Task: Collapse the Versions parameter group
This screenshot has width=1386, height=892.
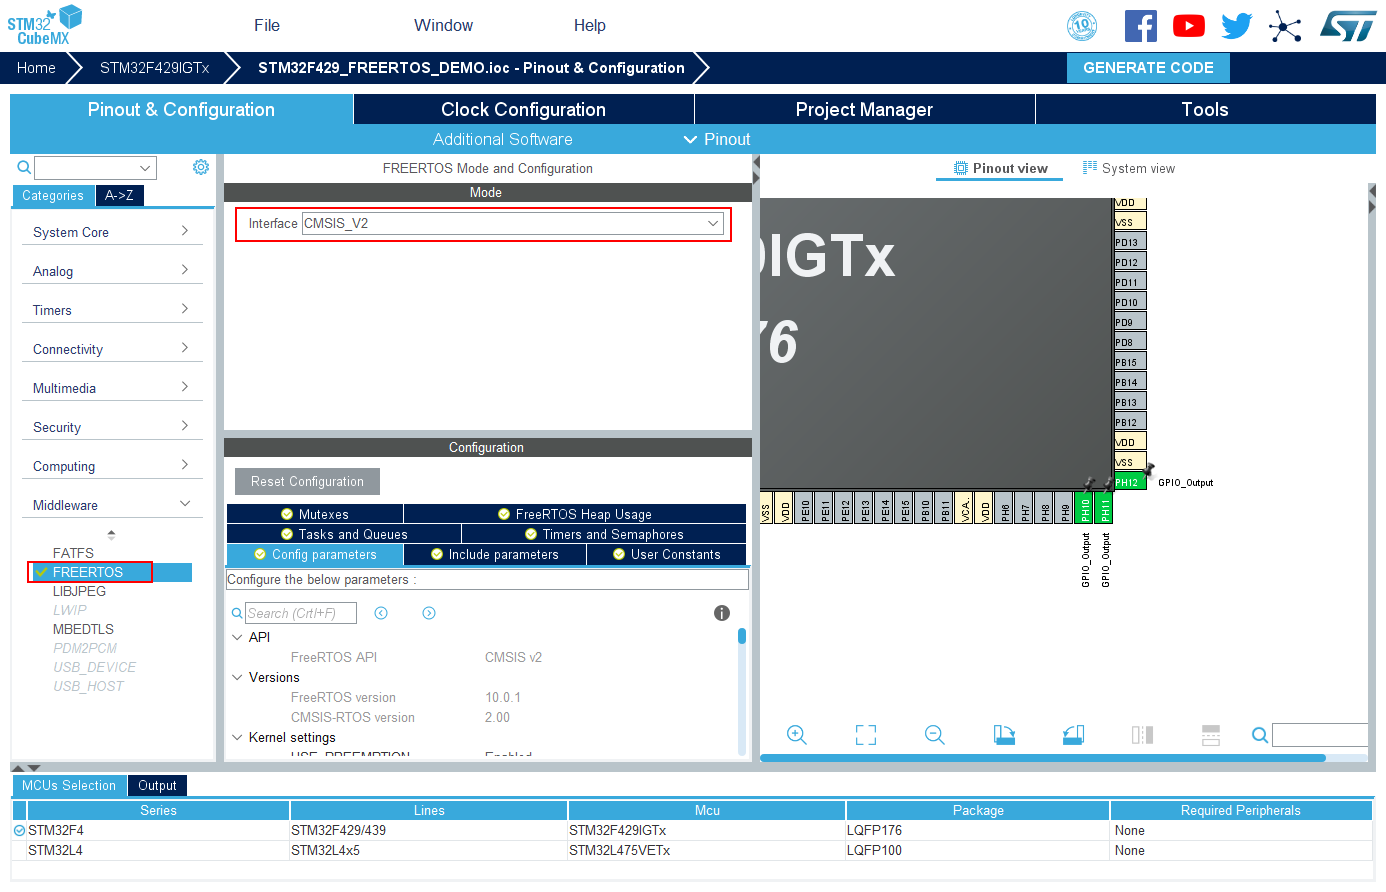Action: point(237,677)
